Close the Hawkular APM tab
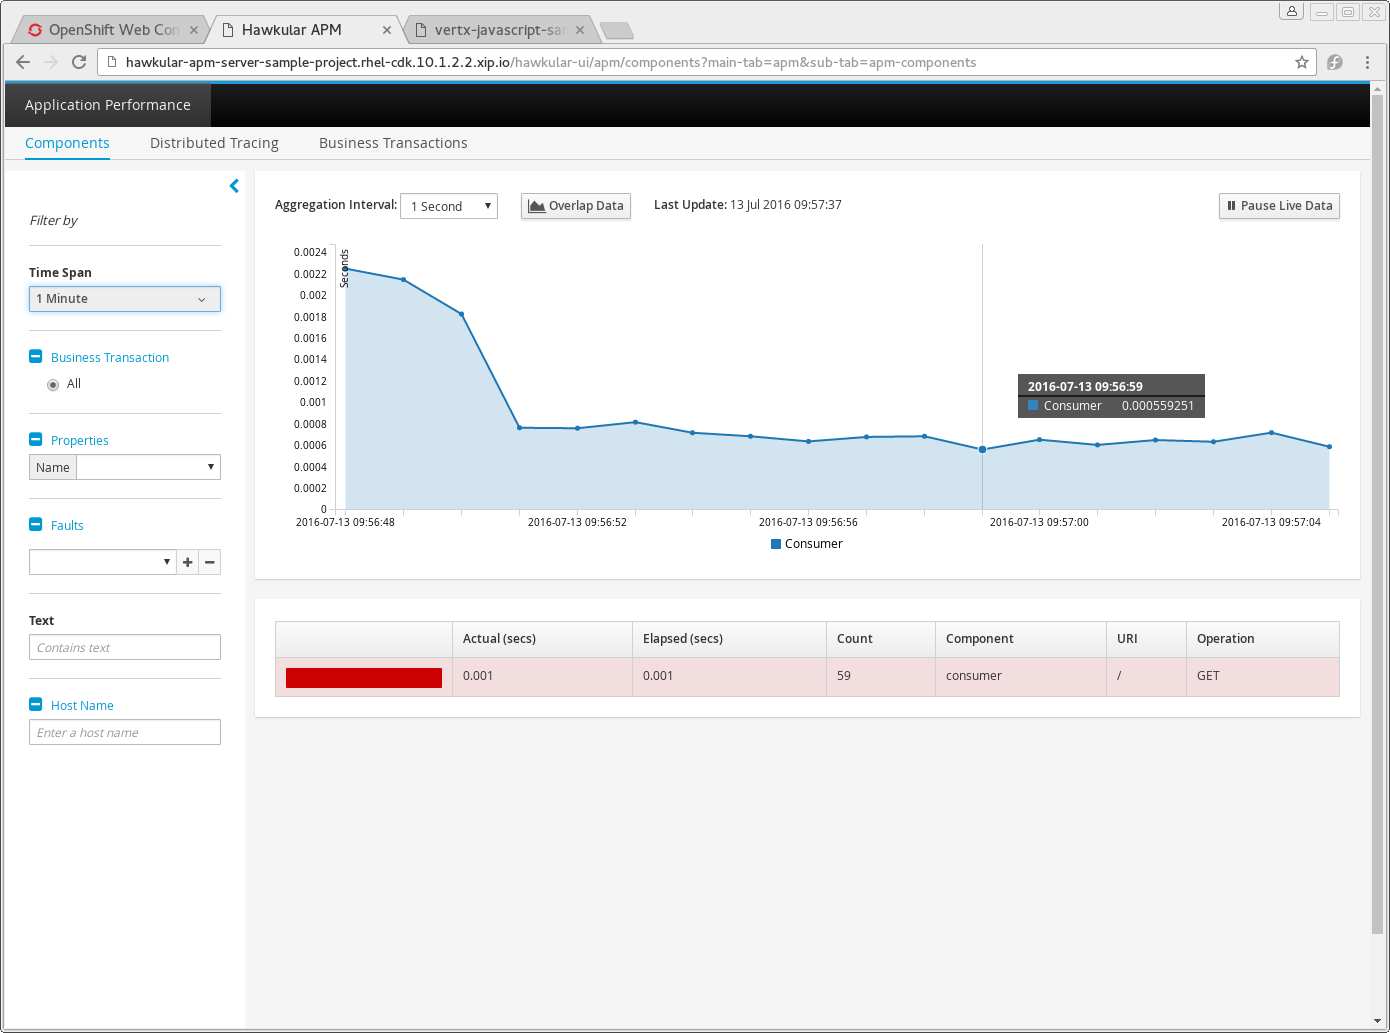This screenshot has width=1390, height=1033. [387, 30]
